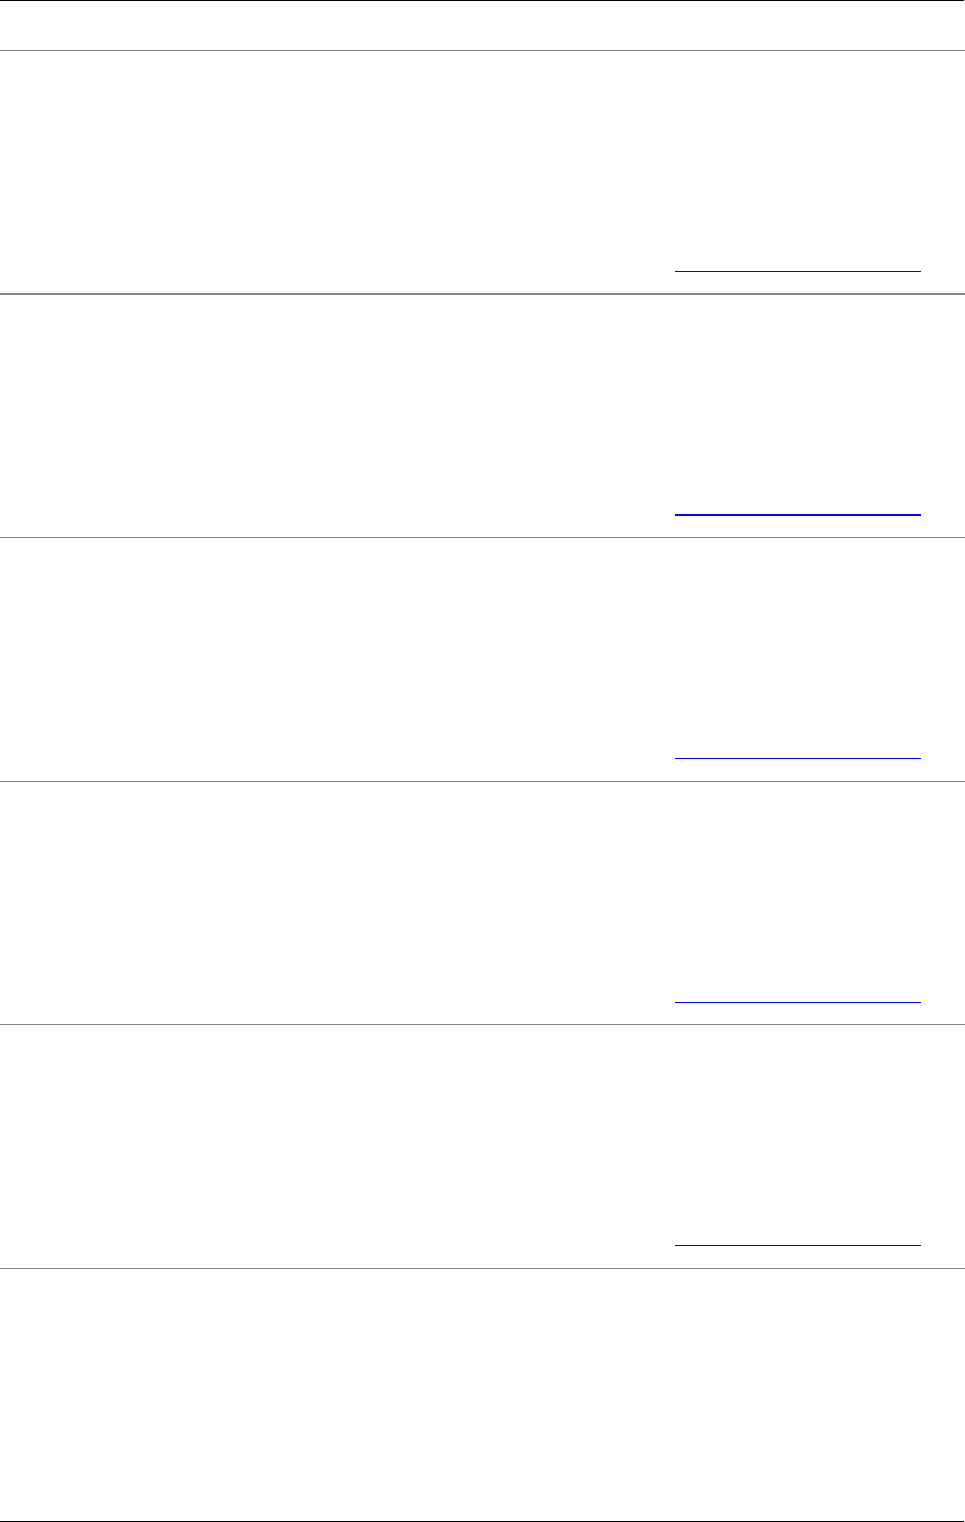This screenshot has width=965, height=1522.
Task: Click the divider between fourth and fifth rows
Action: [482, 1024]
